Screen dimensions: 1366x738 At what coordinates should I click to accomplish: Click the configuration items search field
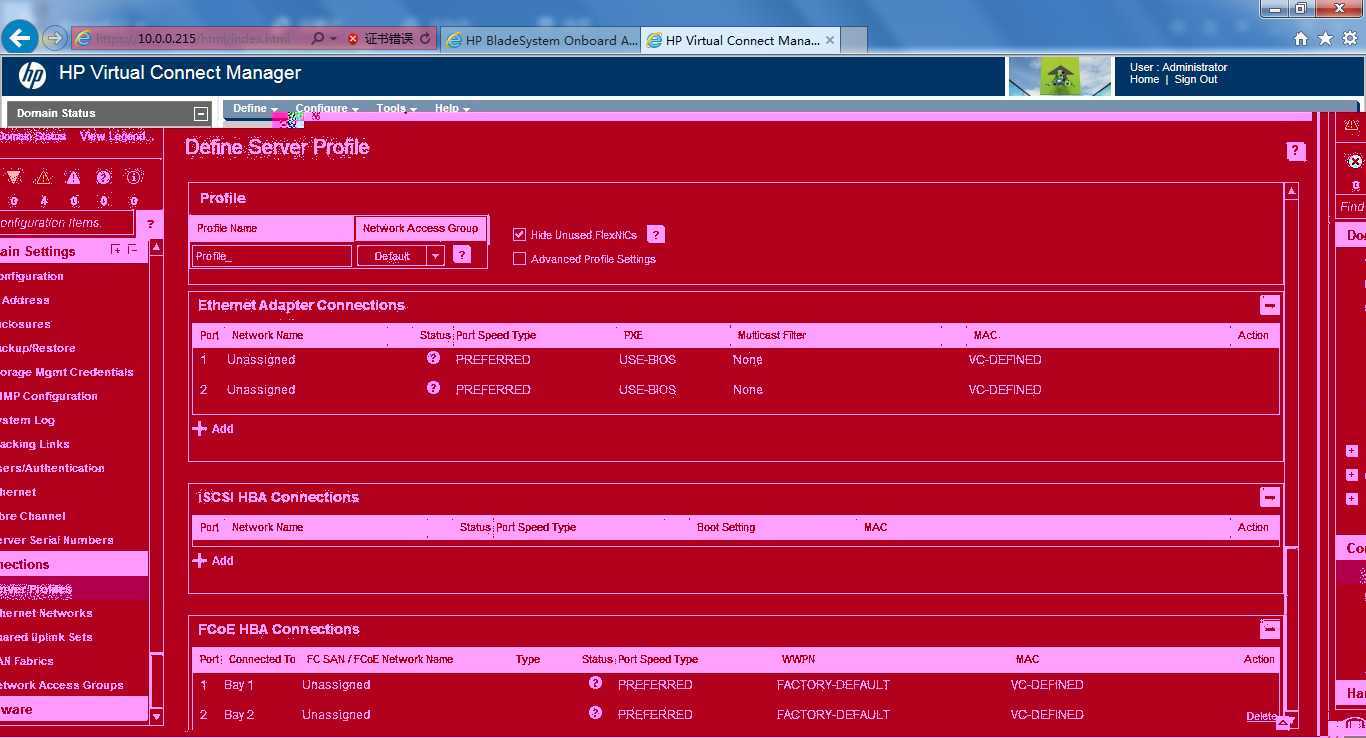[x=66, y=223]
